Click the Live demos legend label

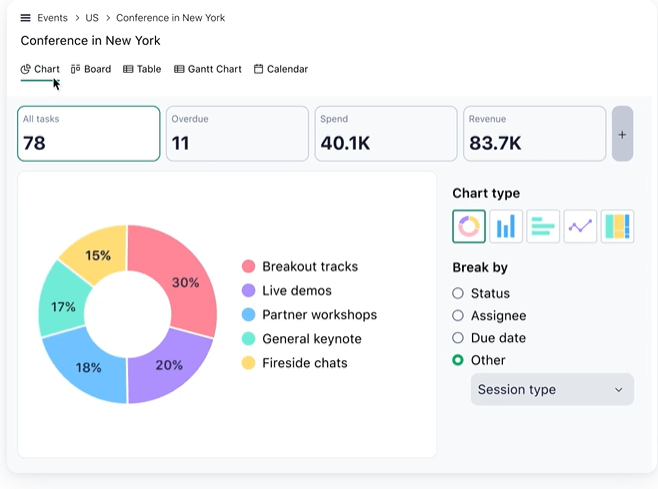point(297,290)
